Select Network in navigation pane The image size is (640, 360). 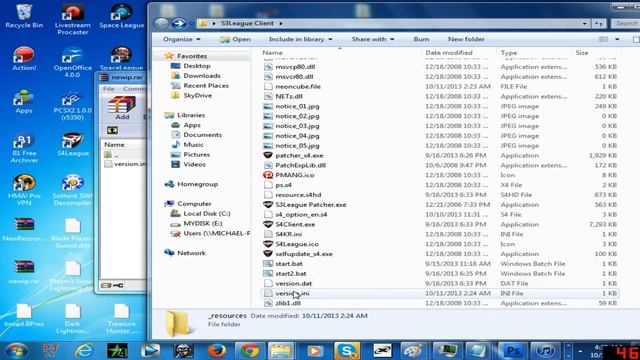(x=191, y=253)
